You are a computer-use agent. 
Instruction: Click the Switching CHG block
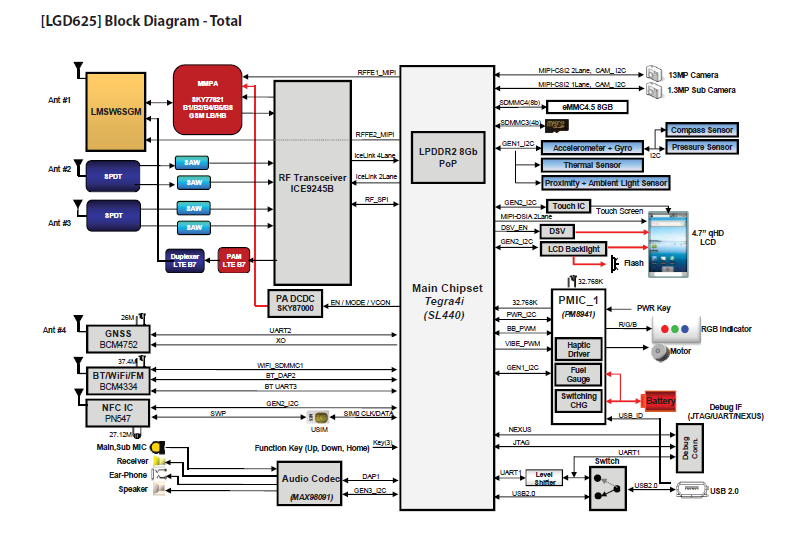click(578, 400)
